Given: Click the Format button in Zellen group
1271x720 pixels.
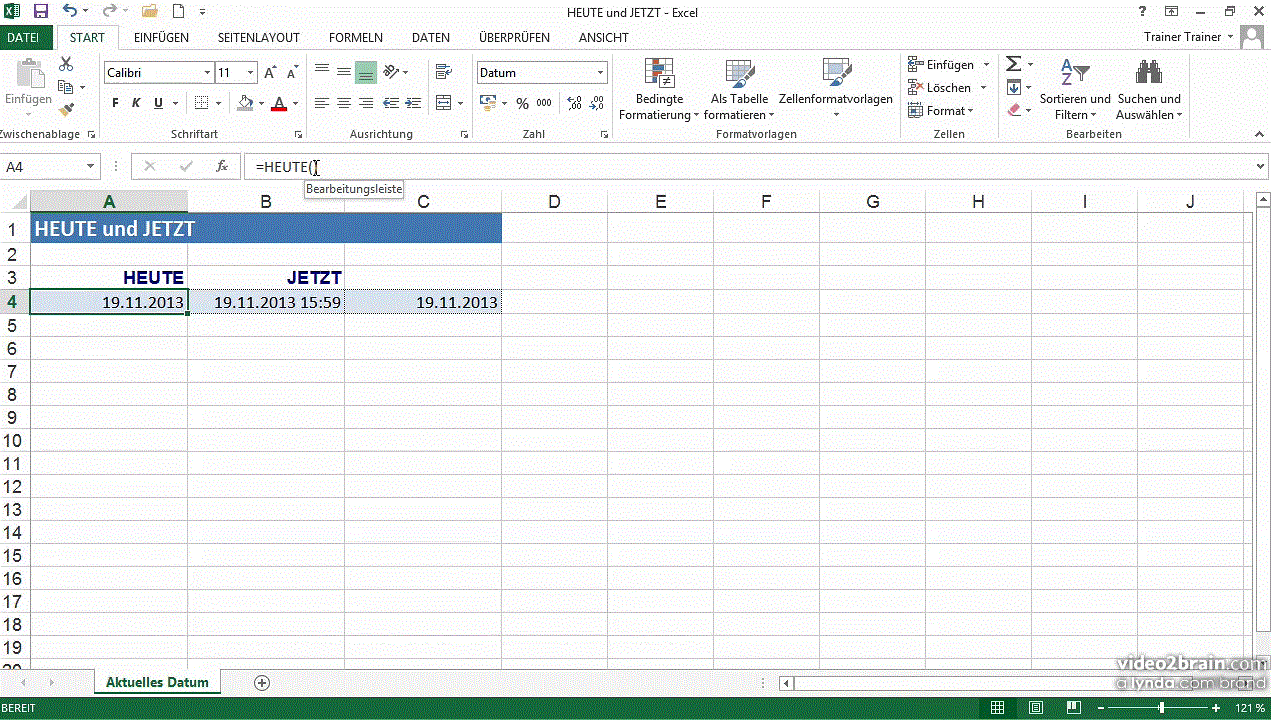Looking at the screenshot, I should point(941,110).
